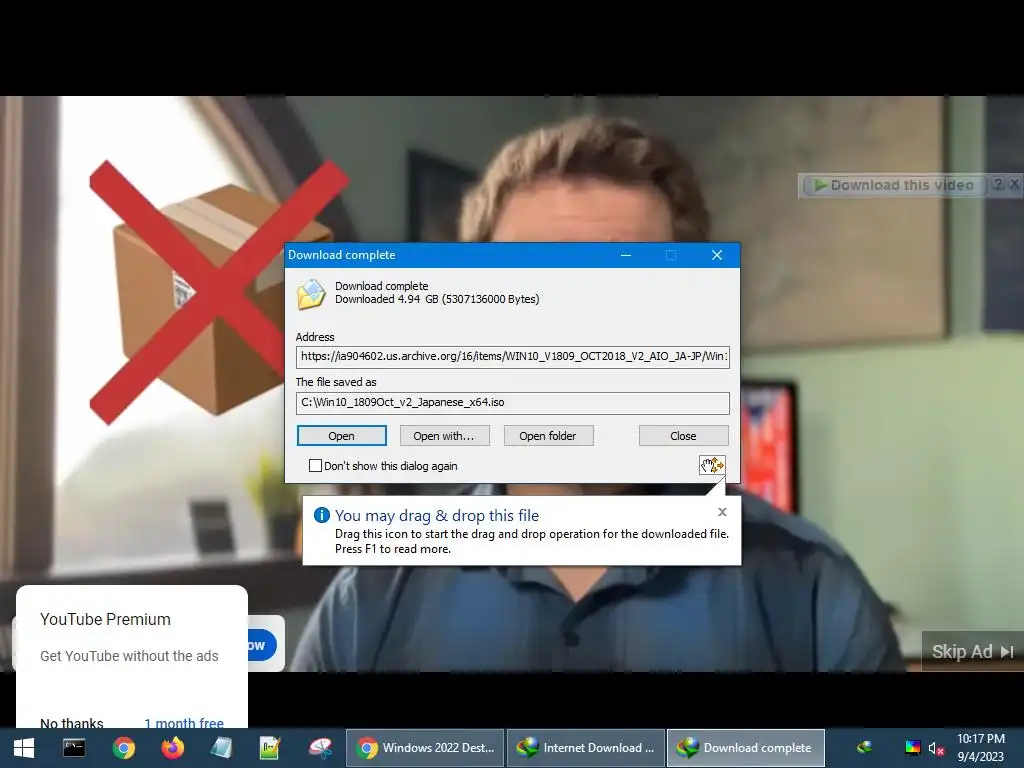This screenshot has height=768, width=1024.
Task: Open Windows Start menu
Action: [x=24, y=748]
